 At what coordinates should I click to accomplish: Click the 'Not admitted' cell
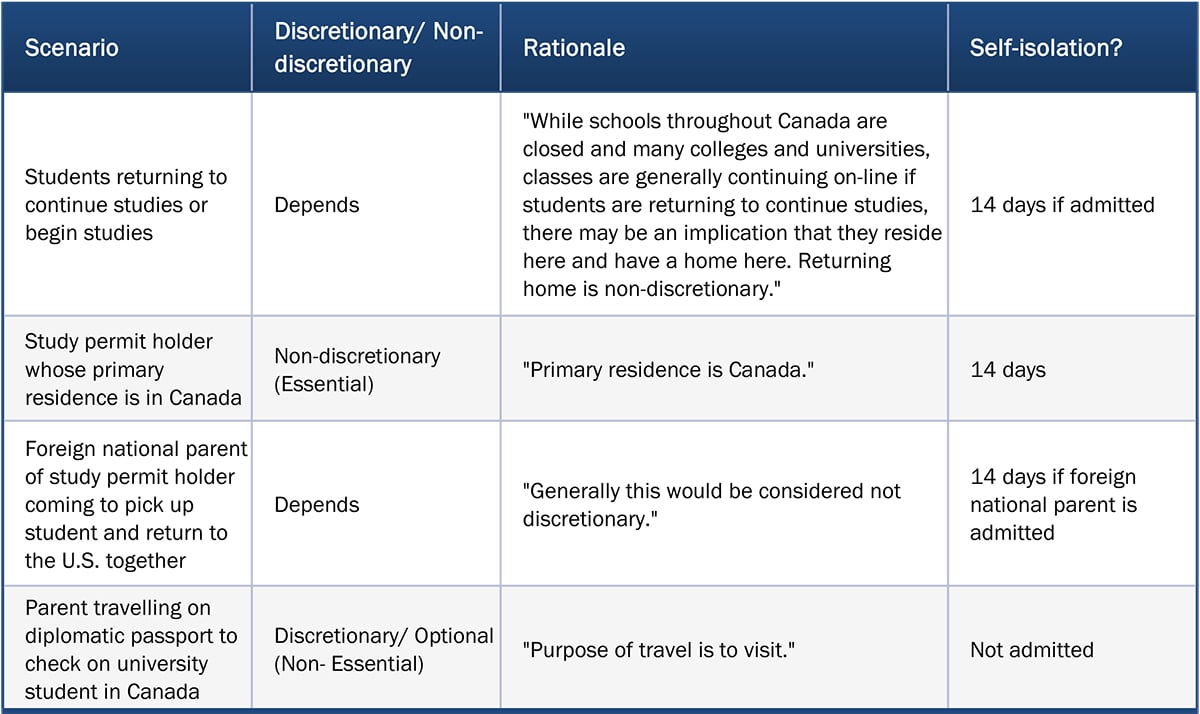pos(1031,649)
